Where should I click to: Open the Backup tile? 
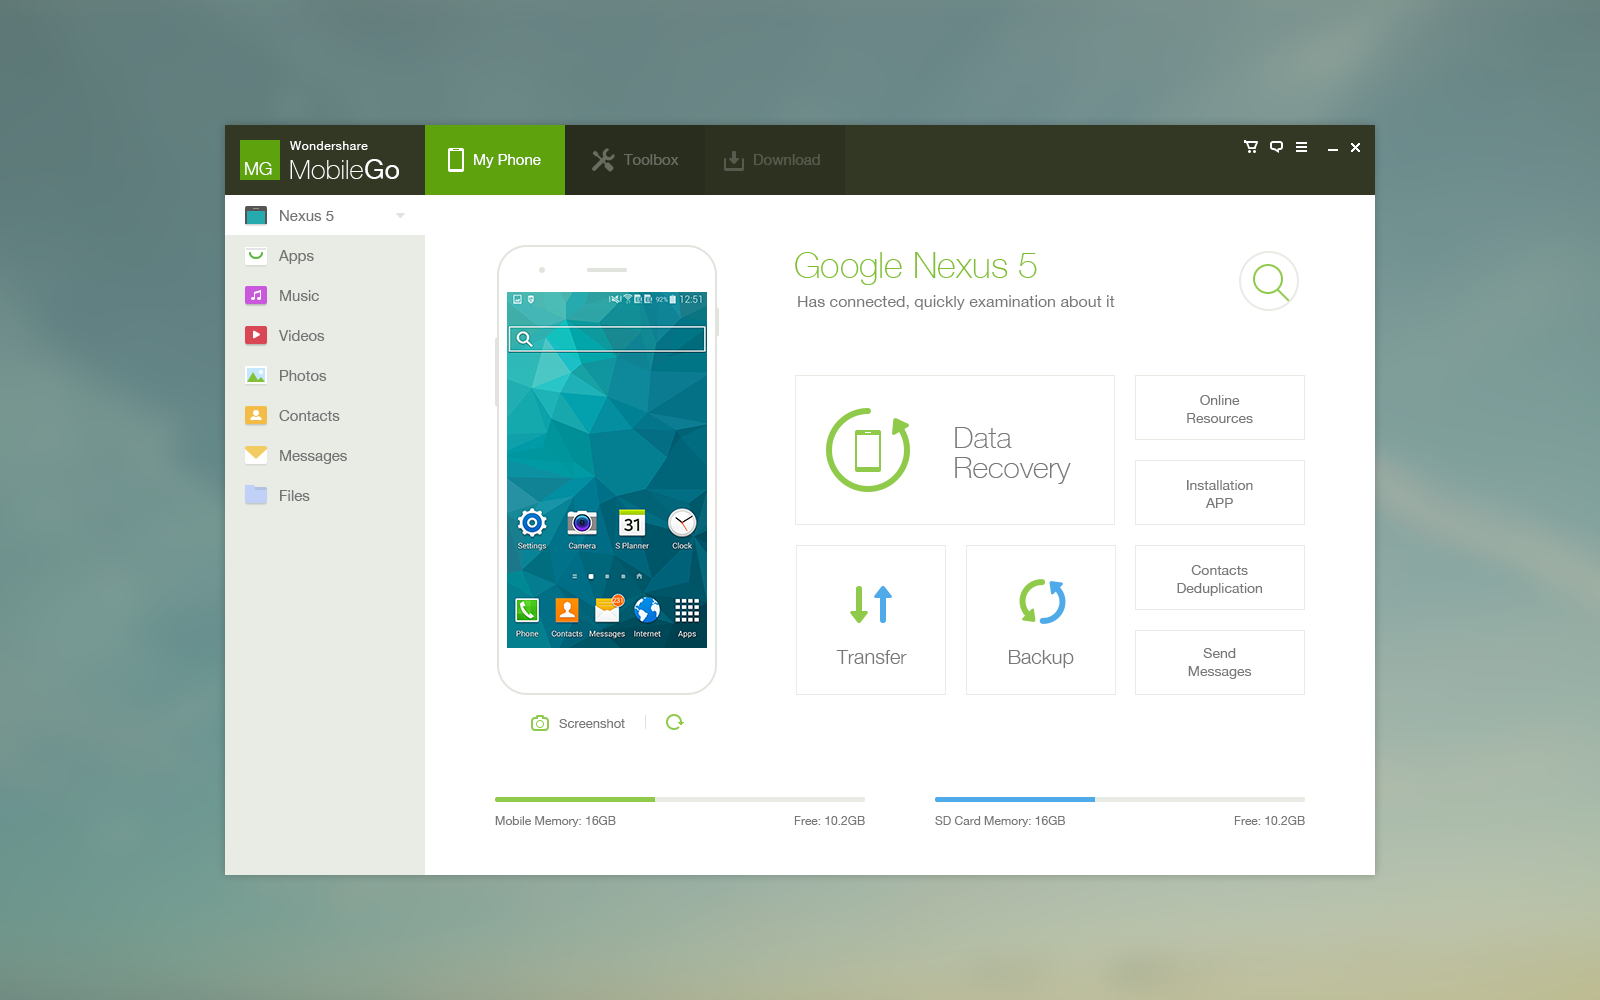1041,620
